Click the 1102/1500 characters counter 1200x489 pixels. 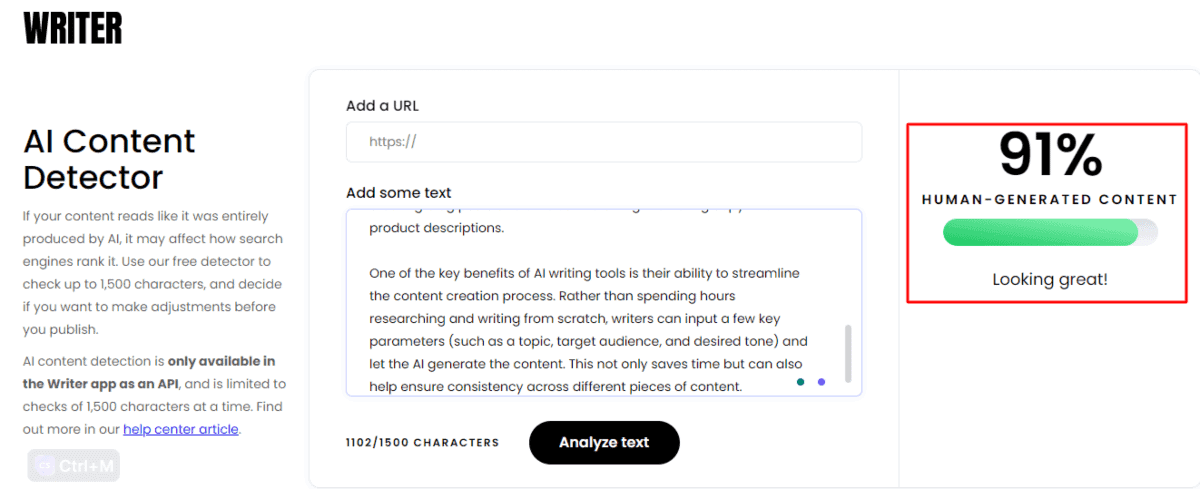422,442
